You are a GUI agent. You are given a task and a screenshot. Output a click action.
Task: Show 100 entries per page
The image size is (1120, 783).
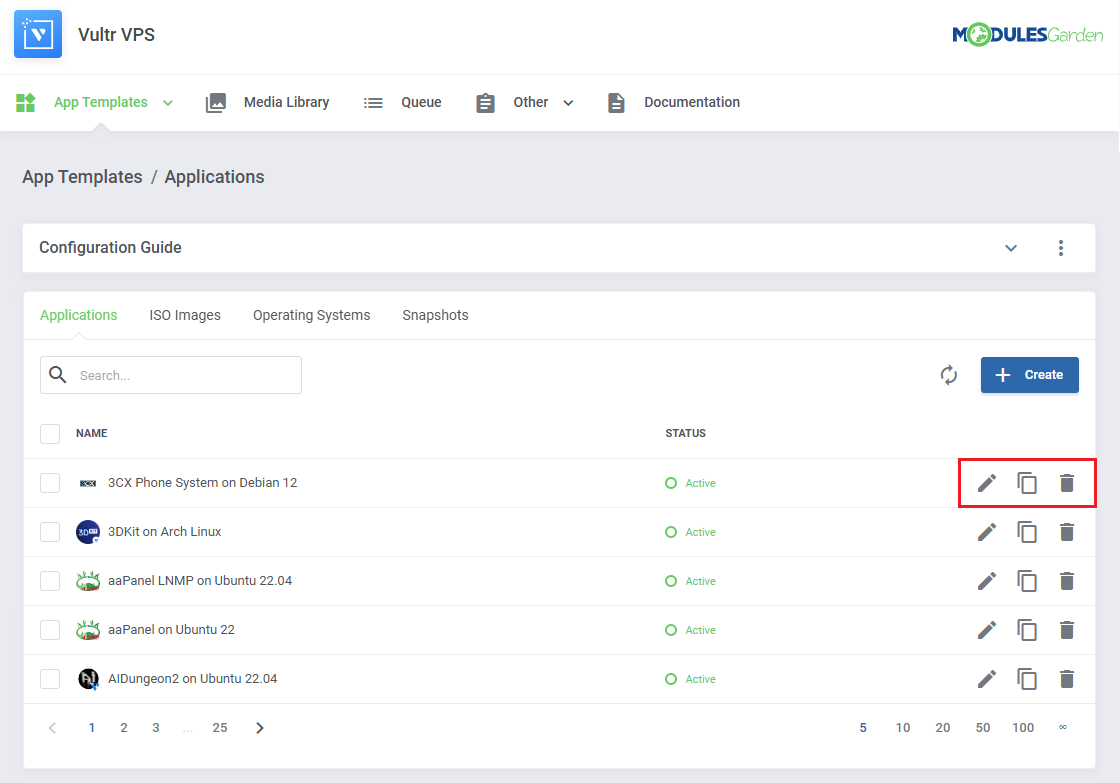click(x=1023, y=728)
